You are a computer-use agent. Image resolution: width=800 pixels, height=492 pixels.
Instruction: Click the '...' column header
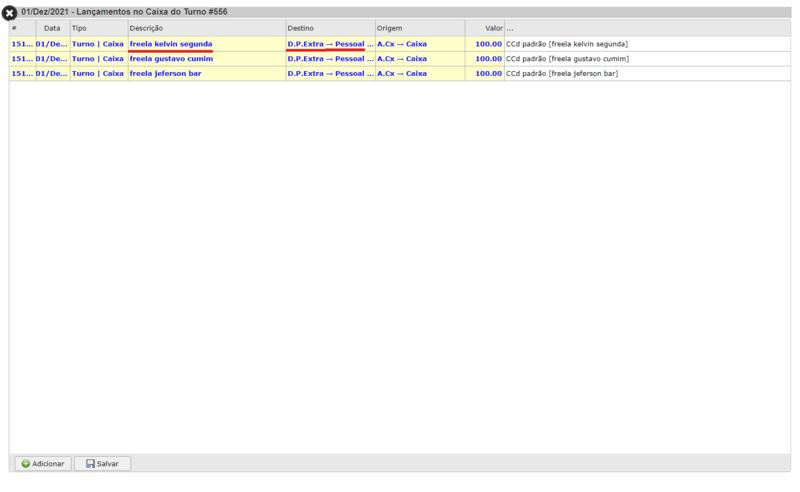647,28
